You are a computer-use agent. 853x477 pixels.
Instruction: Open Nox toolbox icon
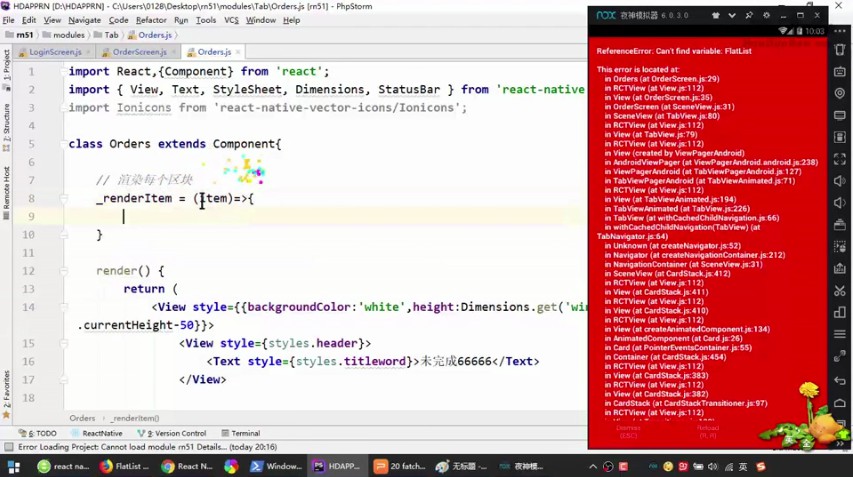(839, 225)
